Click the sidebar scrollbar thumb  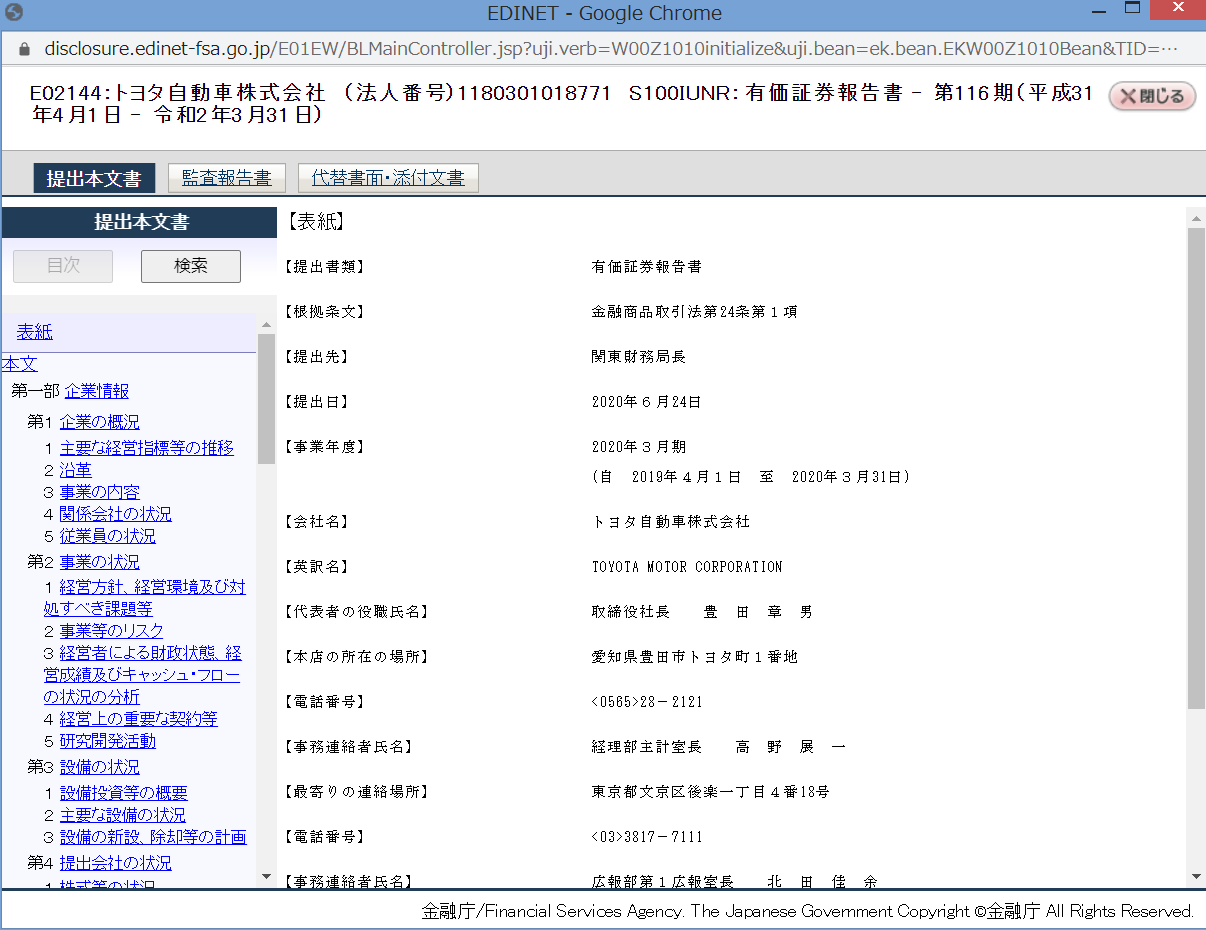coord(266,399)
